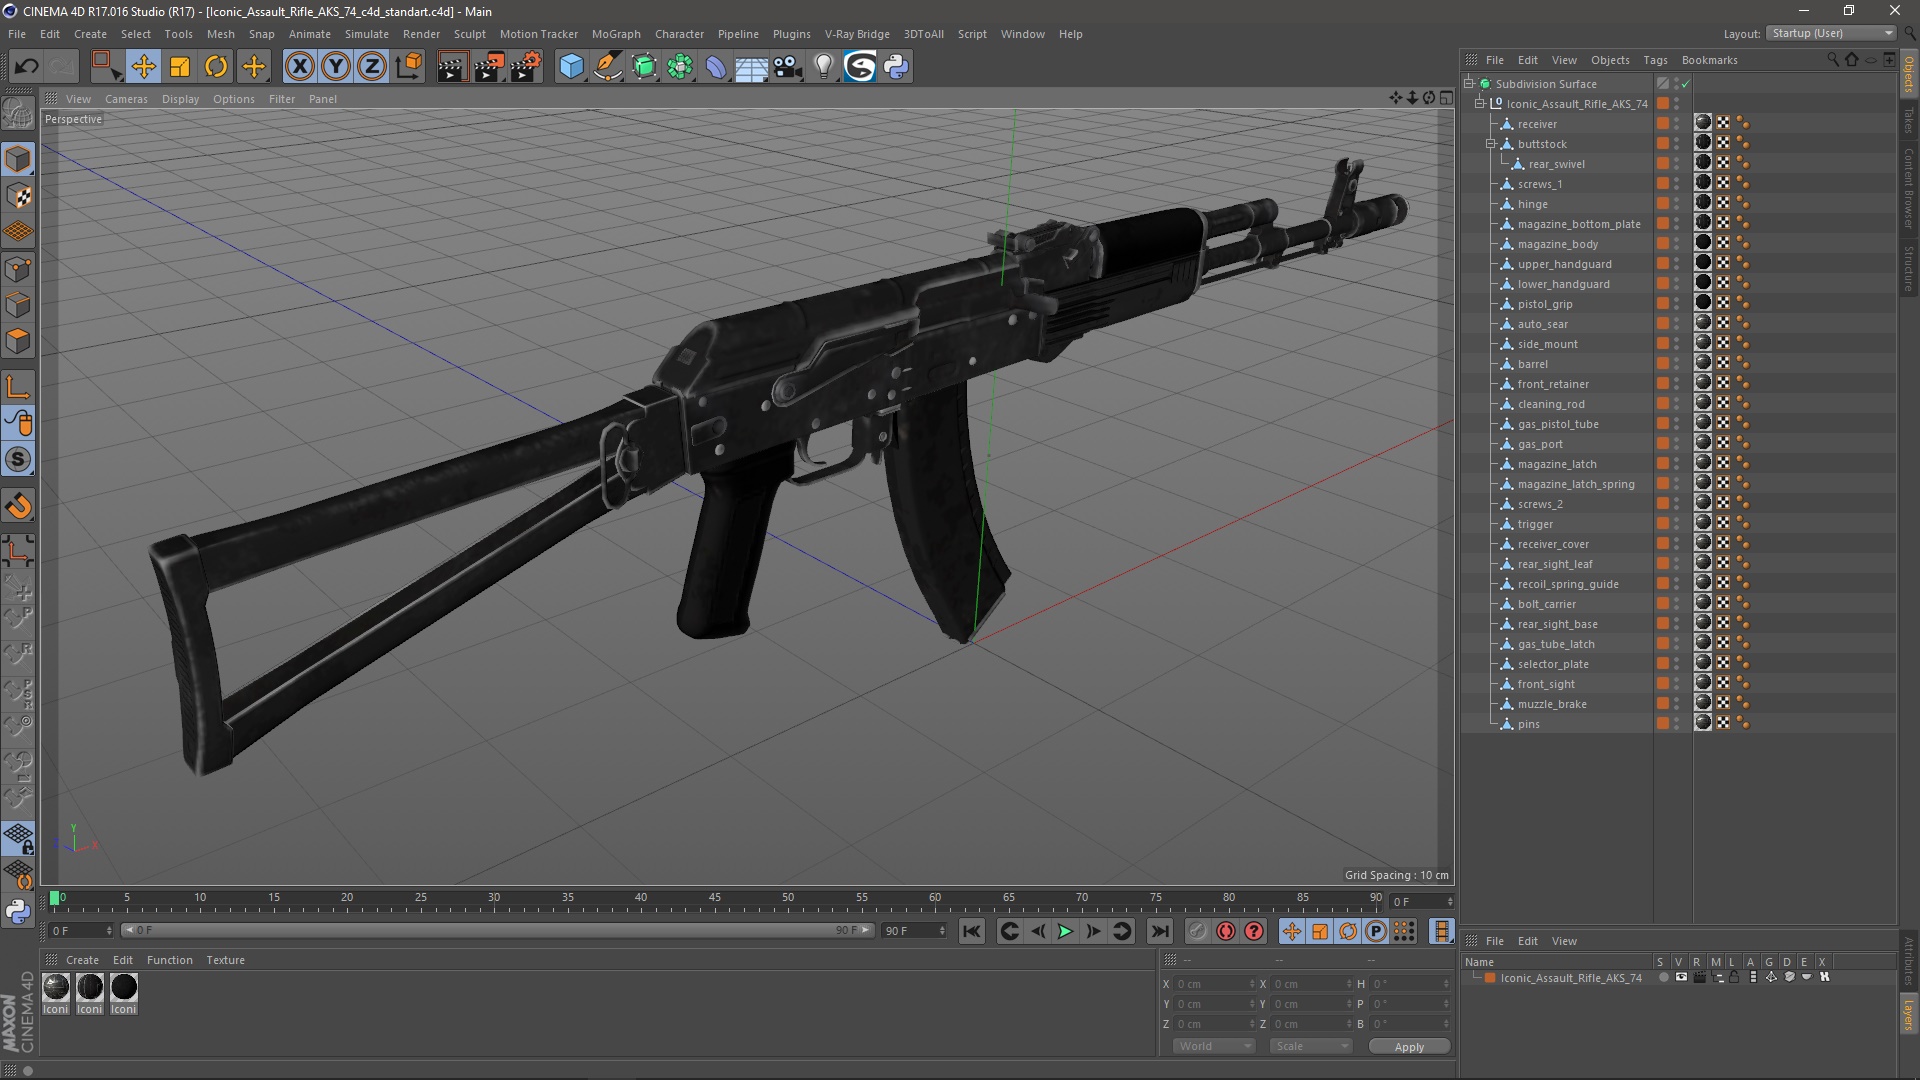Open the World coordinate dropdown

pyautogui.click(x=1214, y=1046)
